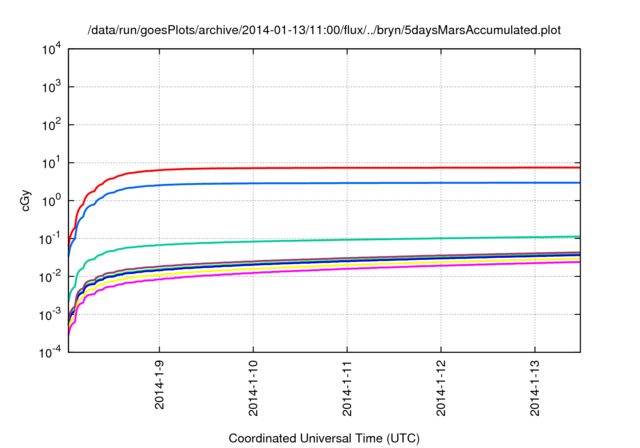Click the plot title file path text
This screenshot has width=640, height=448.
[324, 30]
